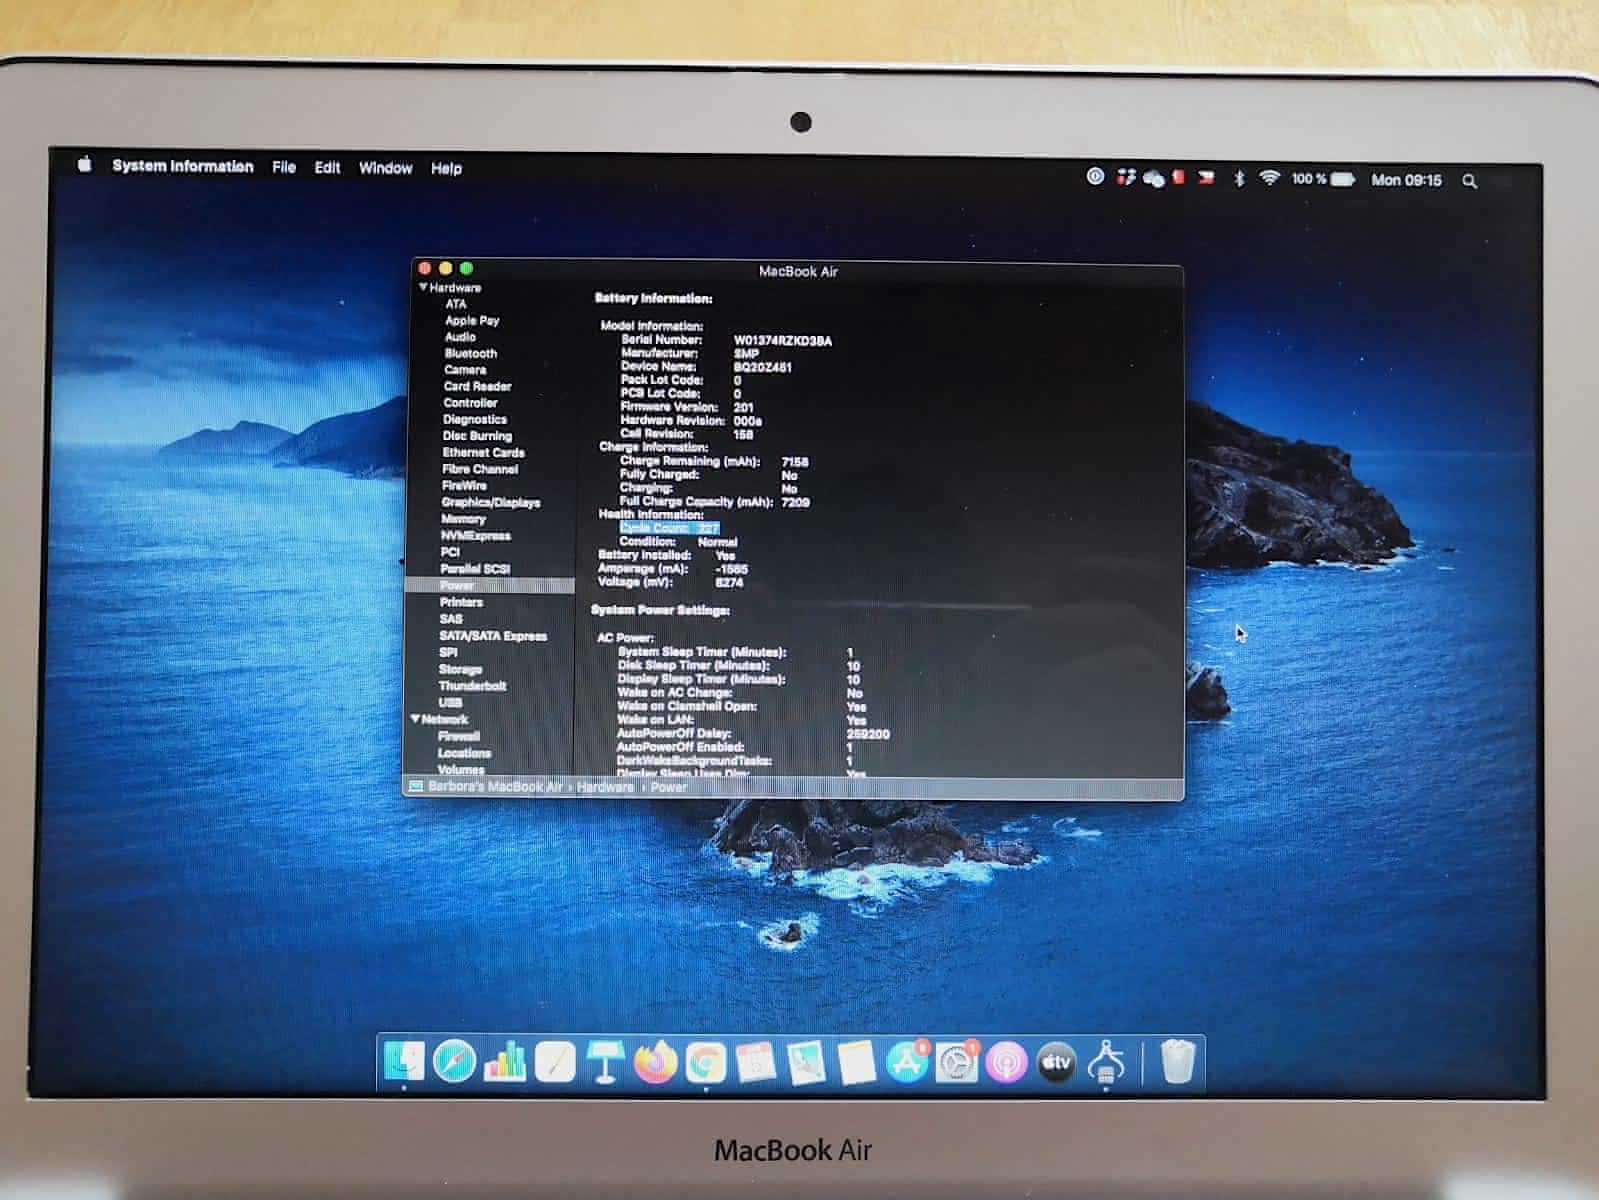Screen dimensions: 1599x1200
Task: Select Diagnostics in the sidebar
Action: pyautogui.click(x=475, y=420)
